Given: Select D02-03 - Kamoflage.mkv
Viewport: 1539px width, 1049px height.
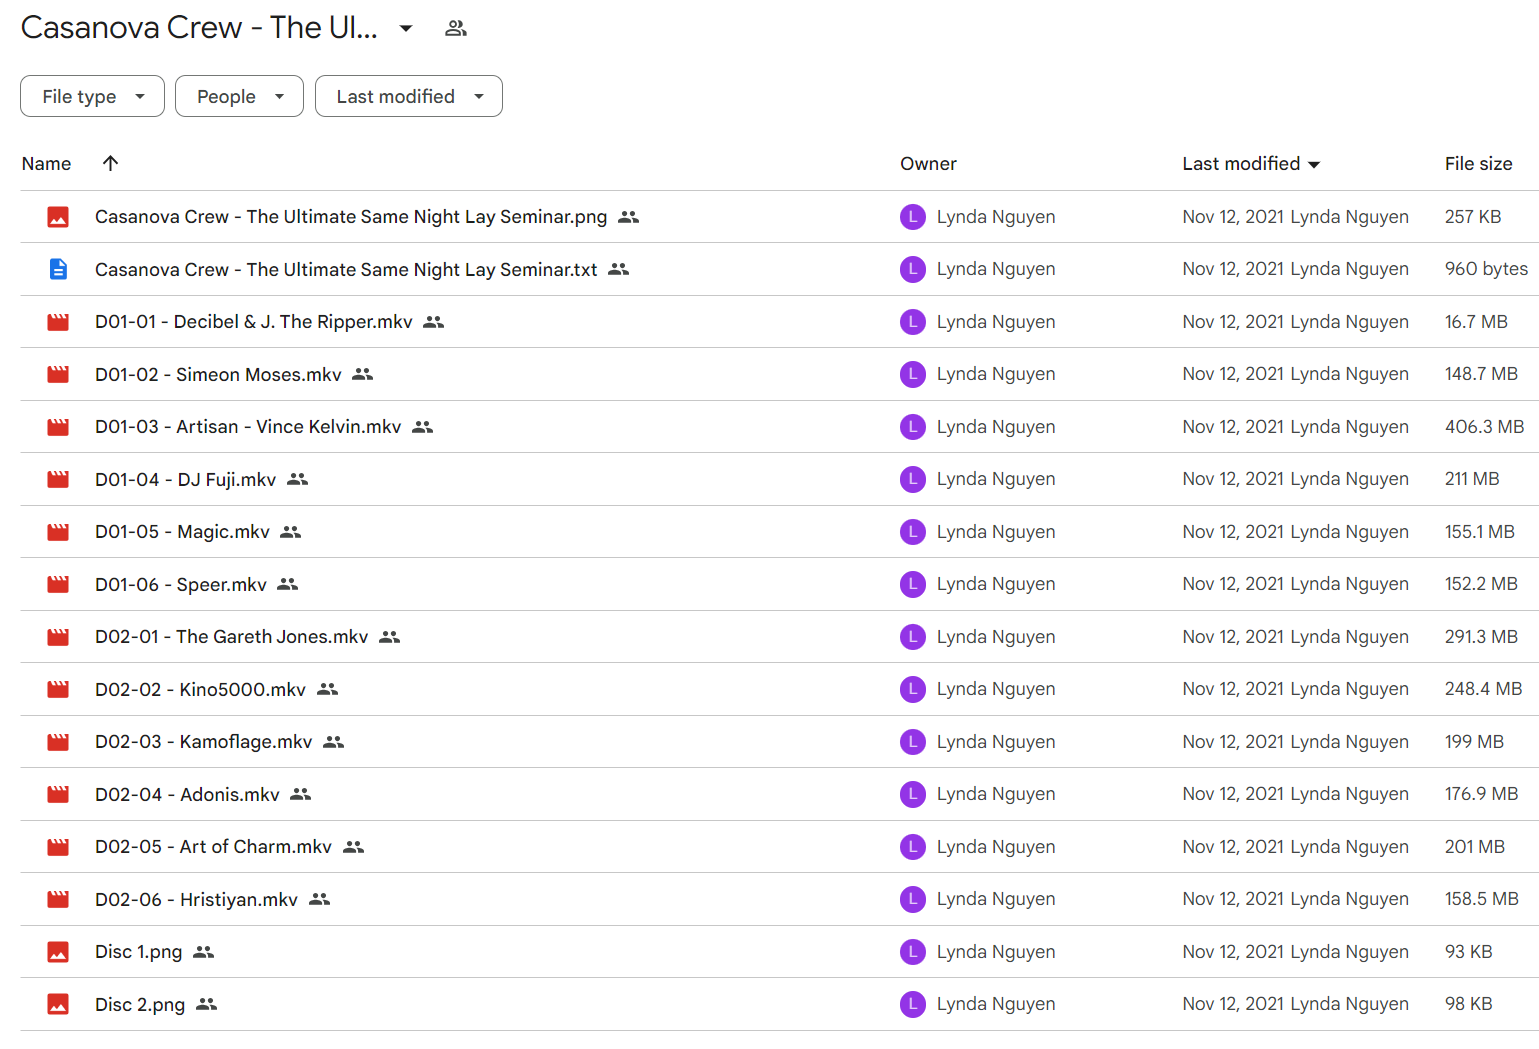Looking at the screenshot, I should (204, 742).
